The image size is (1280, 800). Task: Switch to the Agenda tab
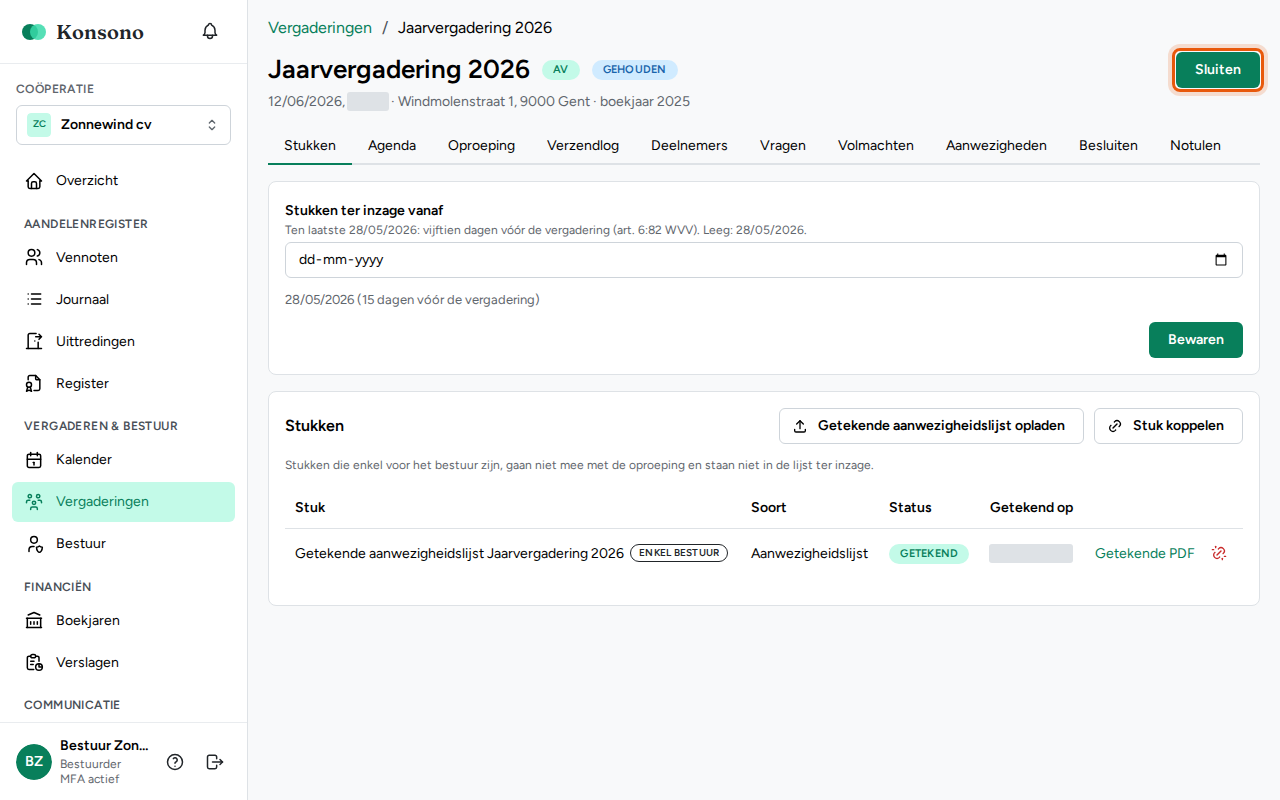coord(392,145)
